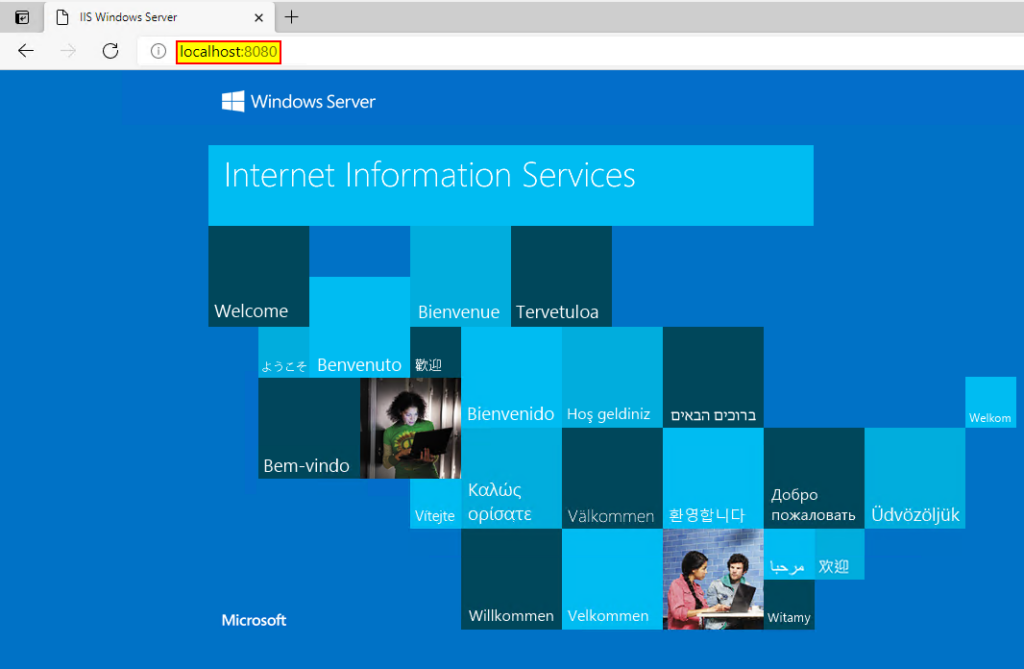Viewport: 1024px width, 669px height.
Task: Click the Hebrew ברוכים הבאים tile
Action: click(713, 378)
